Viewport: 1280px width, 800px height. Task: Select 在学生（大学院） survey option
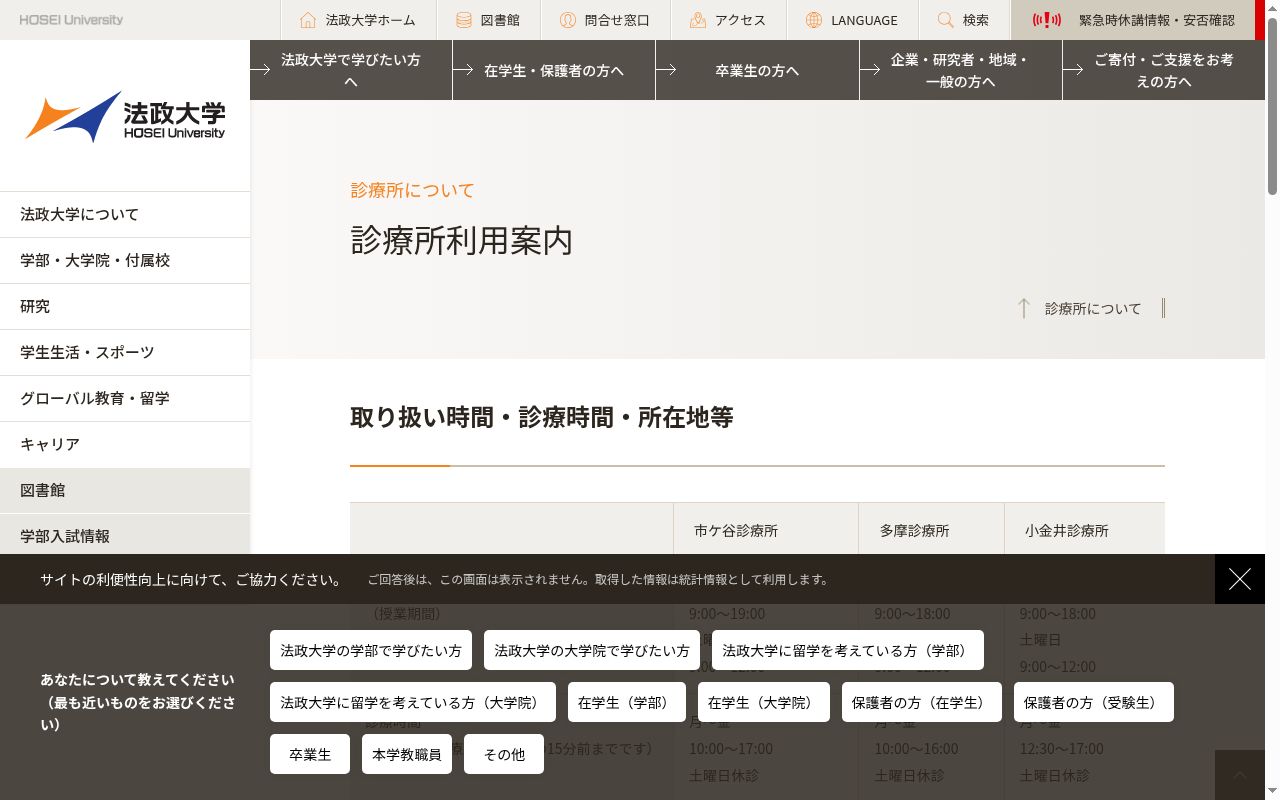764,702
